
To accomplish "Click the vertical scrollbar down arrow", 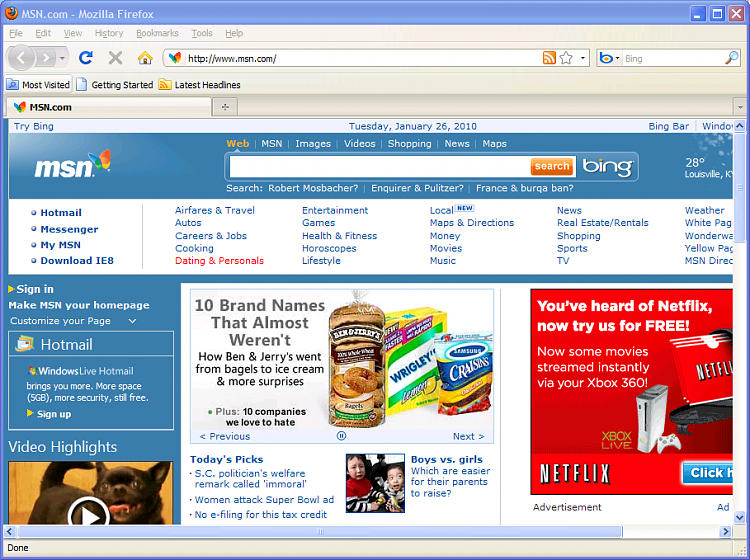I will 739,517.
